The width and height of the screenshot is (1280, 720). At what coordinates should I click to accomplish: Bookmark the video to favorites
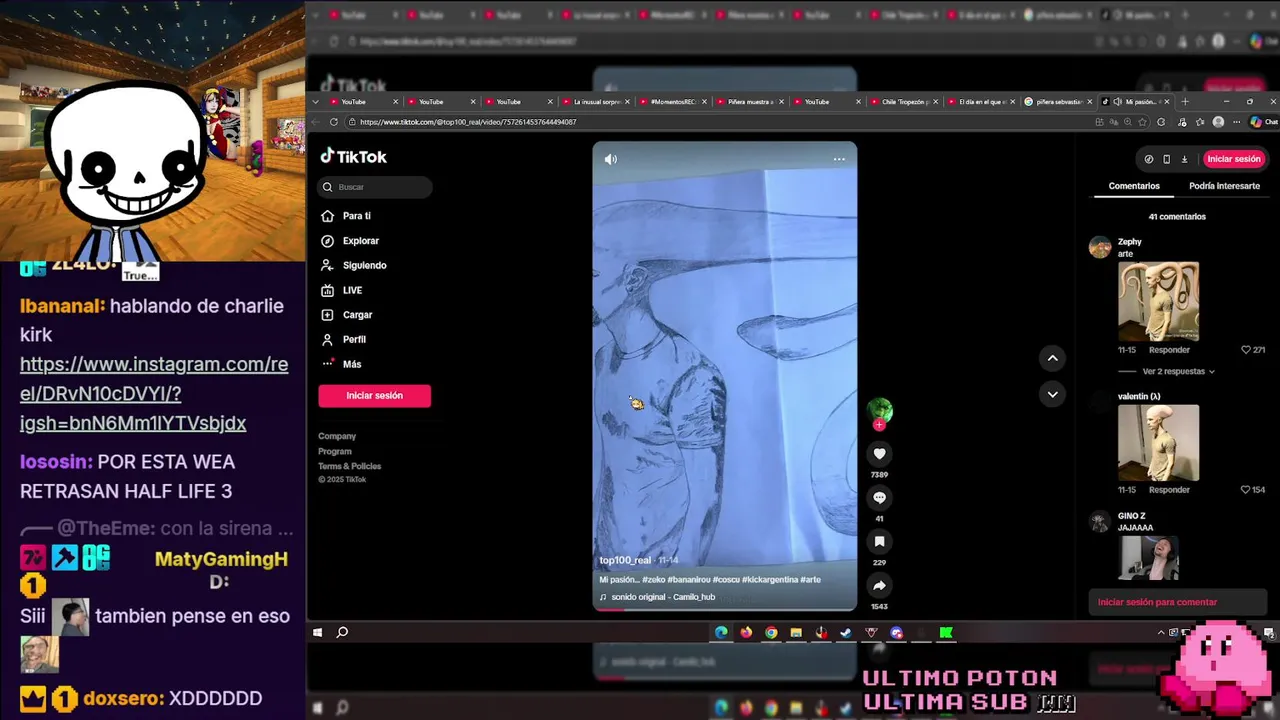[x=879, y=541]
